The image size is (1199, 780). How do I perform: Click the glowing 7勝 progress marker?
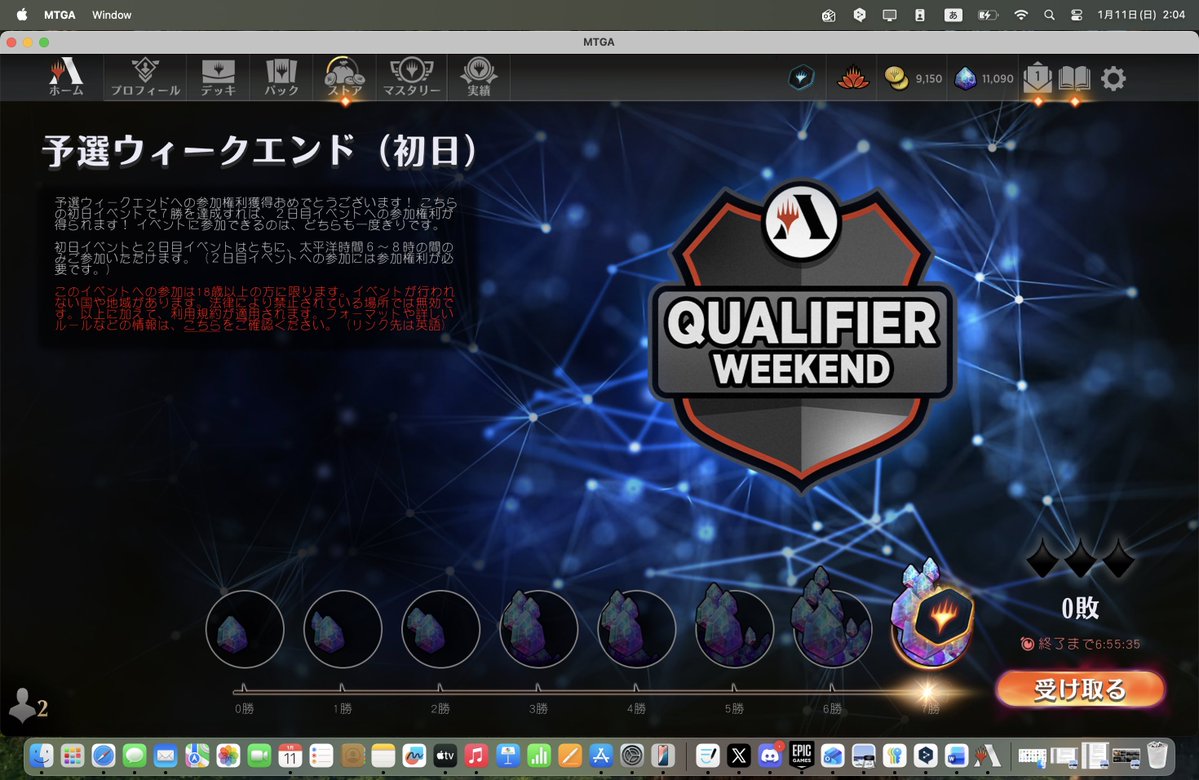point(928,693)
